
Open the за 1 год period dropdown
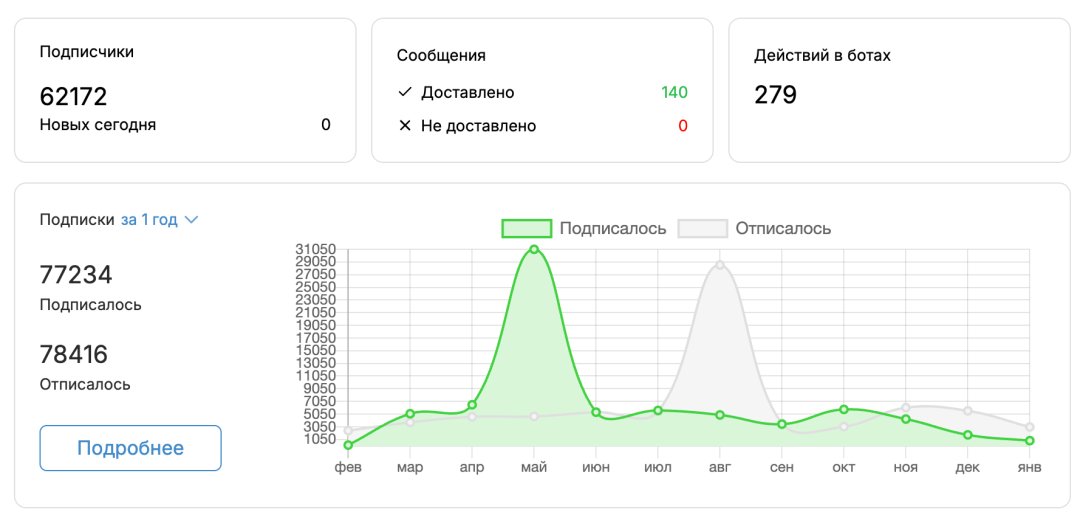pyautogui.click(x=149, y=220)
